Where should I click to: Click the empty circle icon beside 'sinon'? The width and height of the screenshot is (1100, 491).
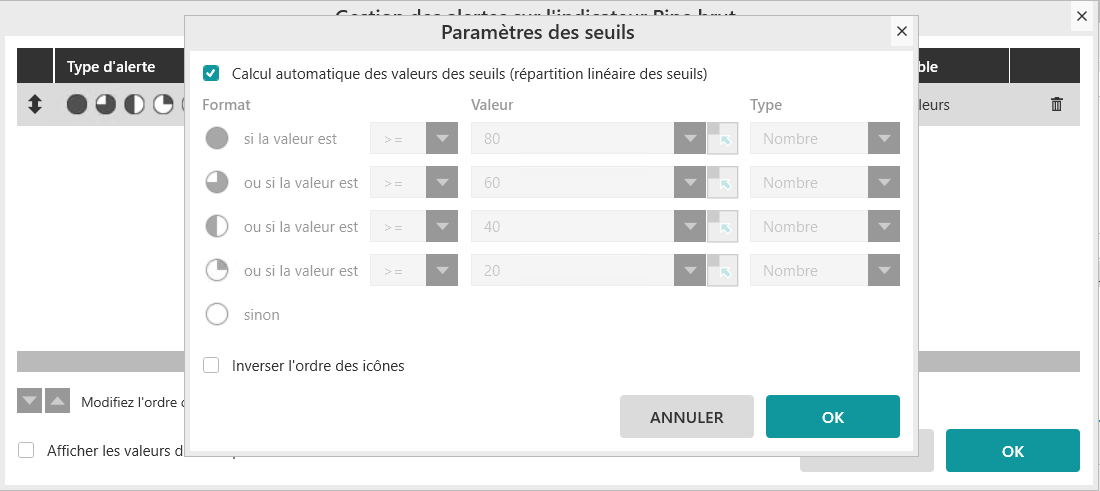(x=217, y=315)
